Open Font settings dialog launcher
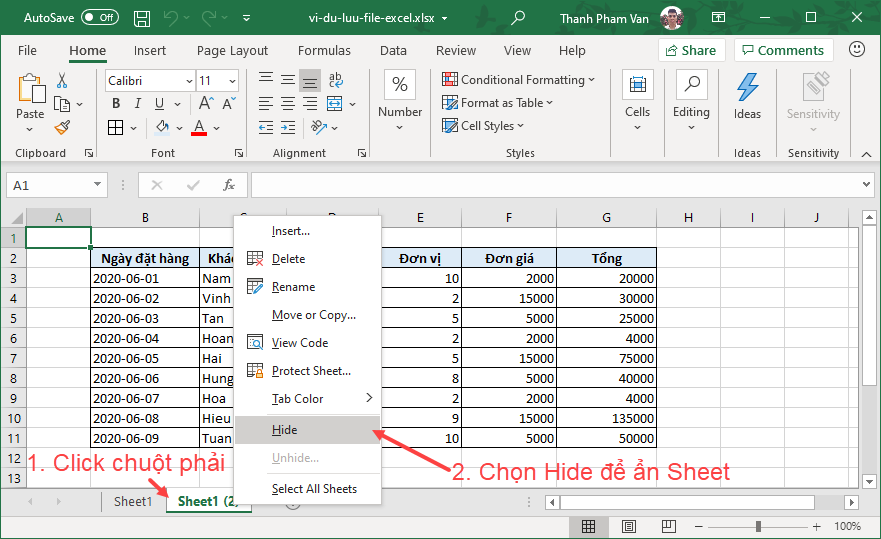 point(239,153)
